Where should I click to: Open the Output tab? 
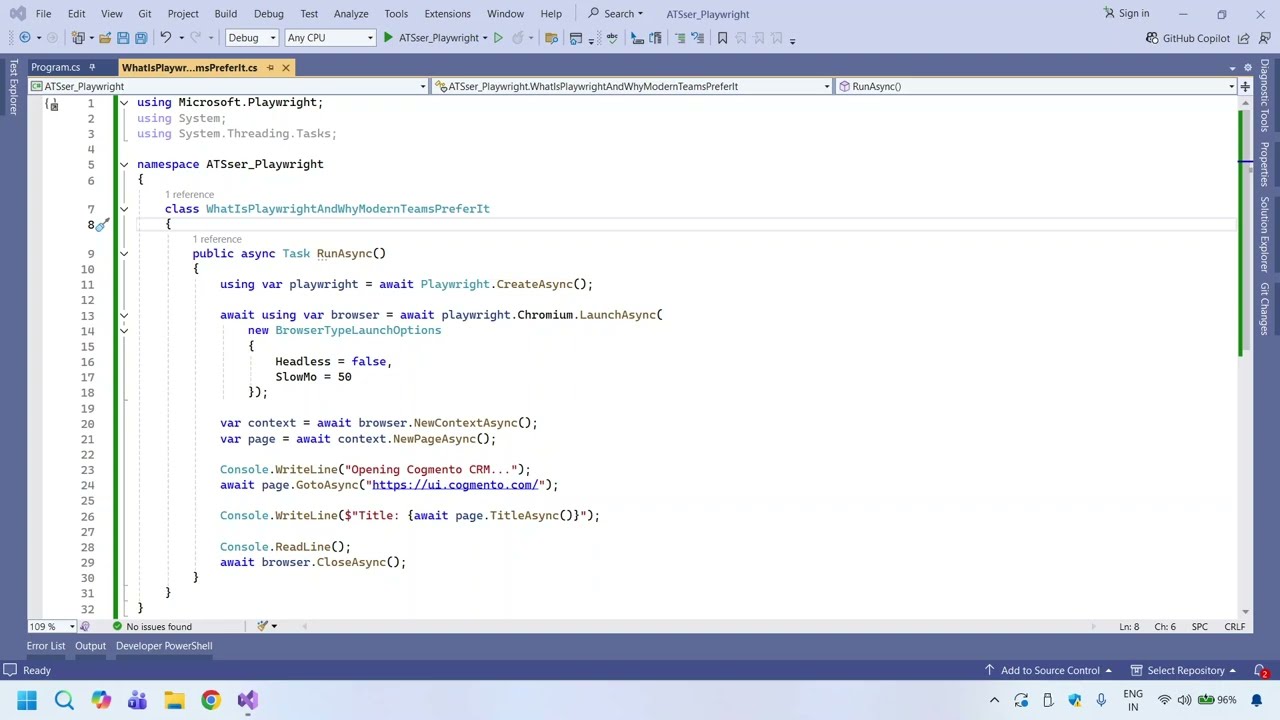click(90, 646)
